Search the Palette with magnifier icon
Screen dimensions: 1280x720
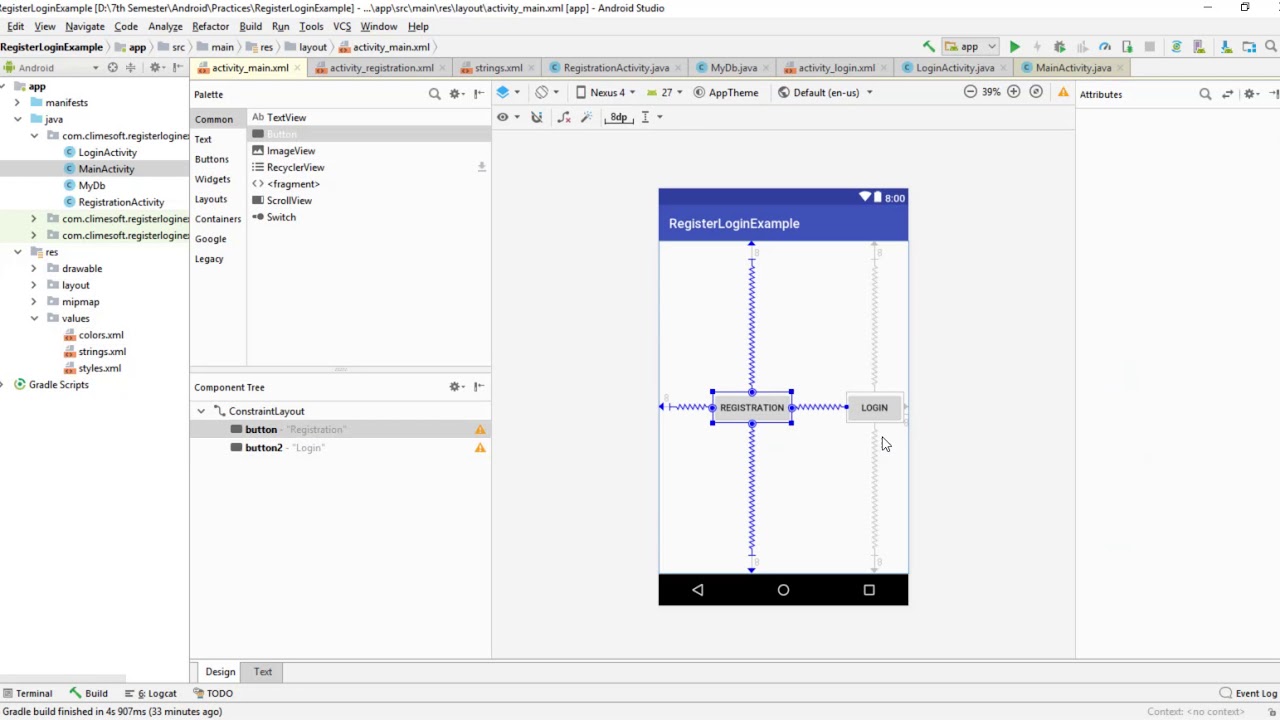click(x=434, y=94)
